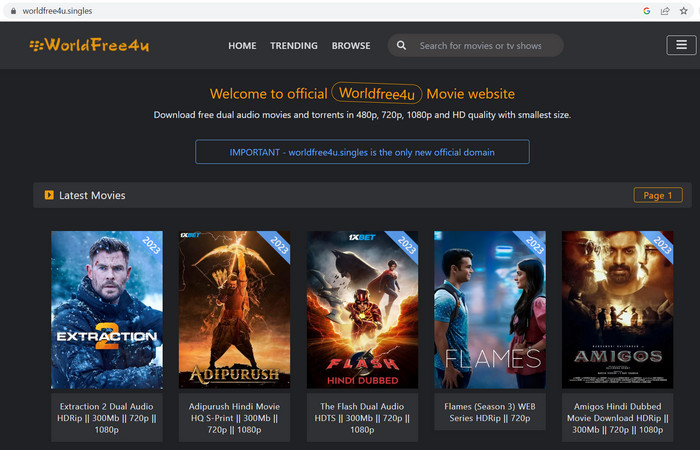Image resolution: width=700 pixels, height=450 pixels.
Task: Open The Flash Hindi Dubbed poster
Action: [x=362, y=310]
